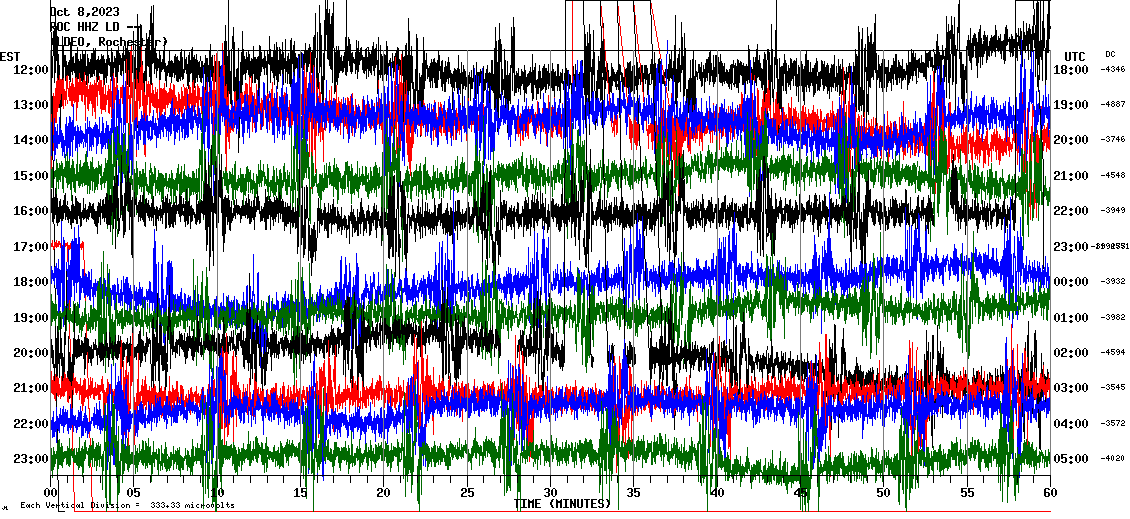Click the UTC timezone axis heading
The image size is (1130, 519).
(x=1075, y=56)
